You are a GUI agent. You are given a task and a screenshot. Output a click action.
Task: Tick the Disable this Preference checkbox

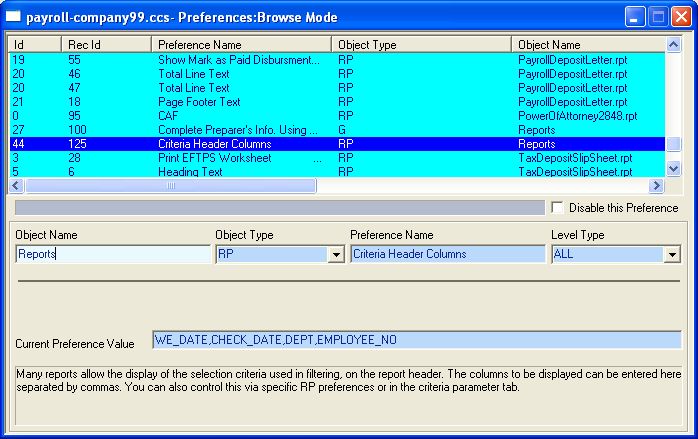coord(557,208)
